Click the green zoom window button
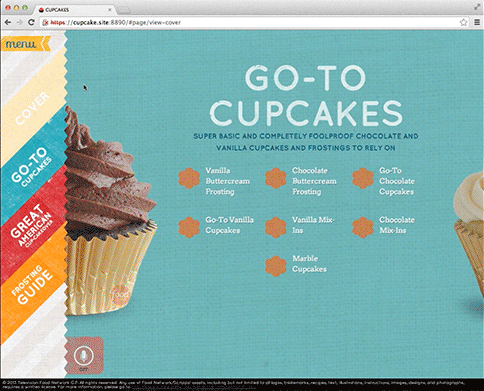The image size is (484, 391). (x=25, y=7)
